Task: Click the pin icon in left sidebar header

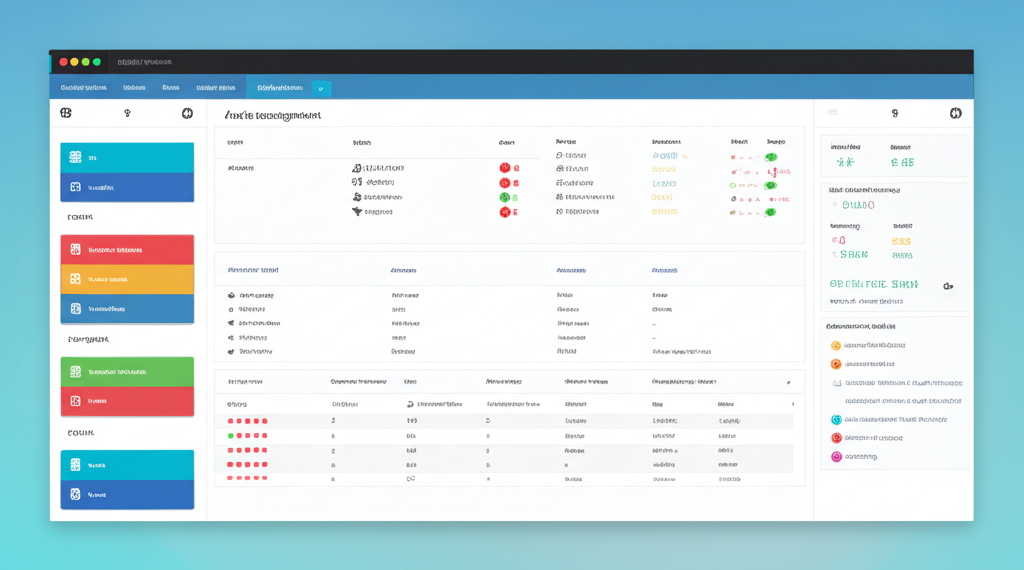Action: coord(127,114)
